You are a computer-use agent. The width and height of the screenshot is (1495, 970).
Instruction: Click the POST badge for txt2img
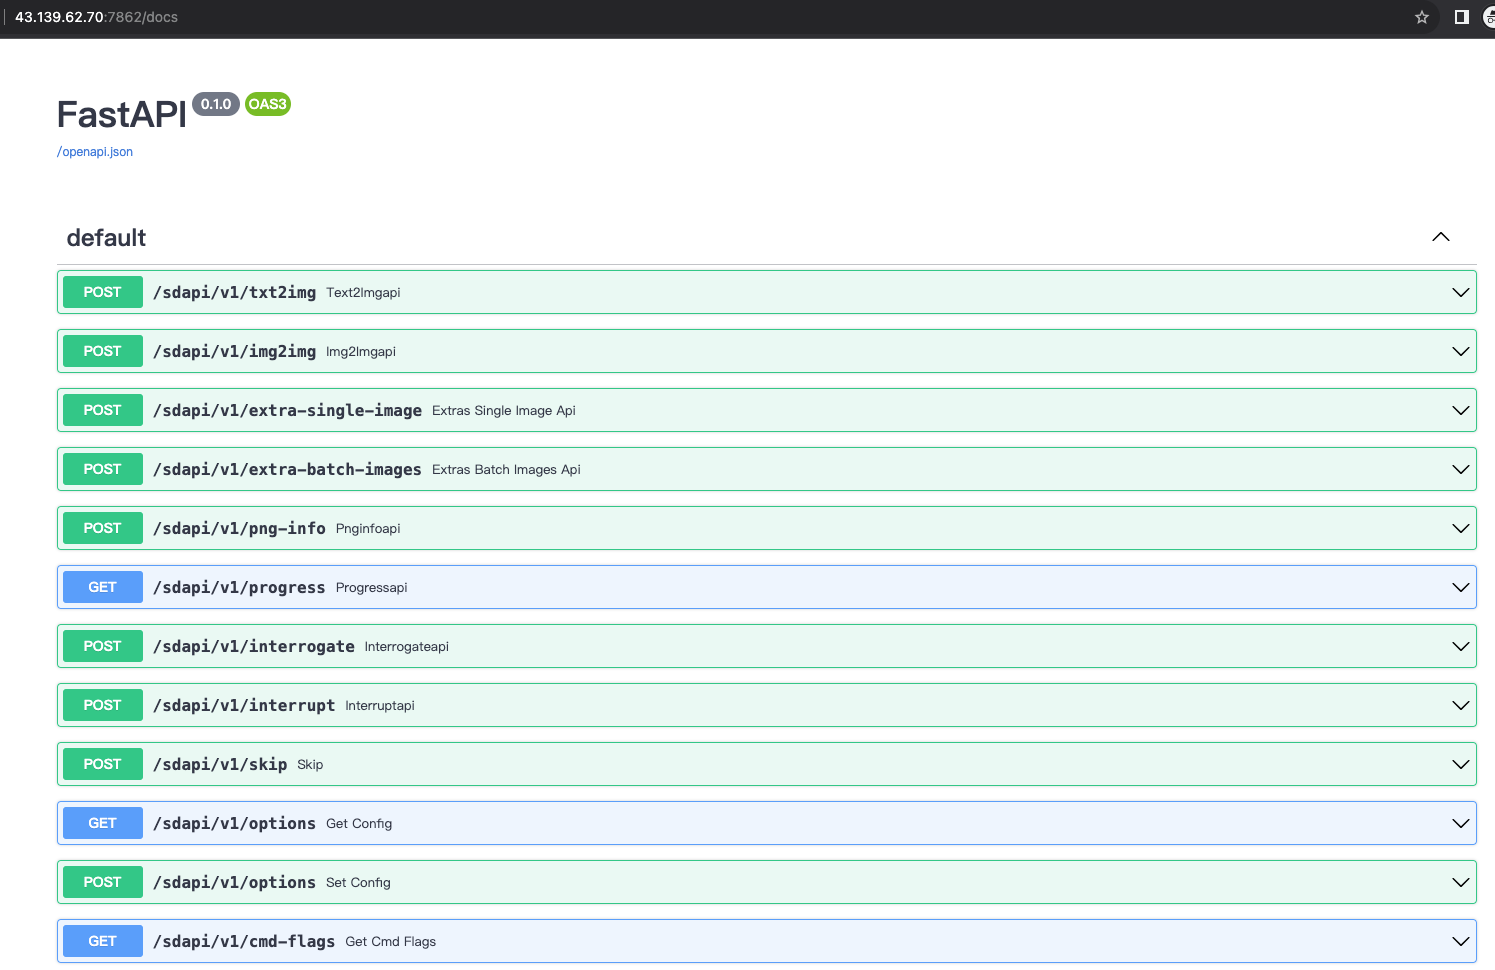[x=103, y=292]
